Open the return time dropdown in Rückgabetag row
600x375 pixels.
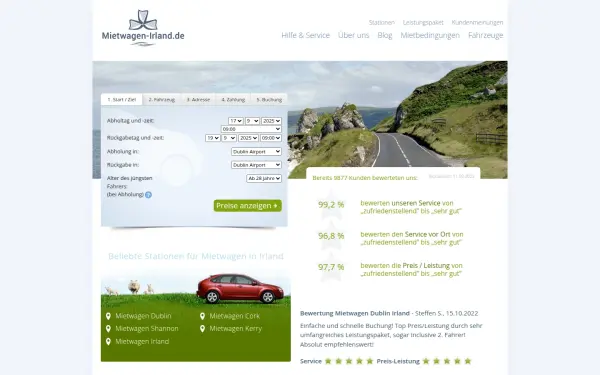point(271,138)
